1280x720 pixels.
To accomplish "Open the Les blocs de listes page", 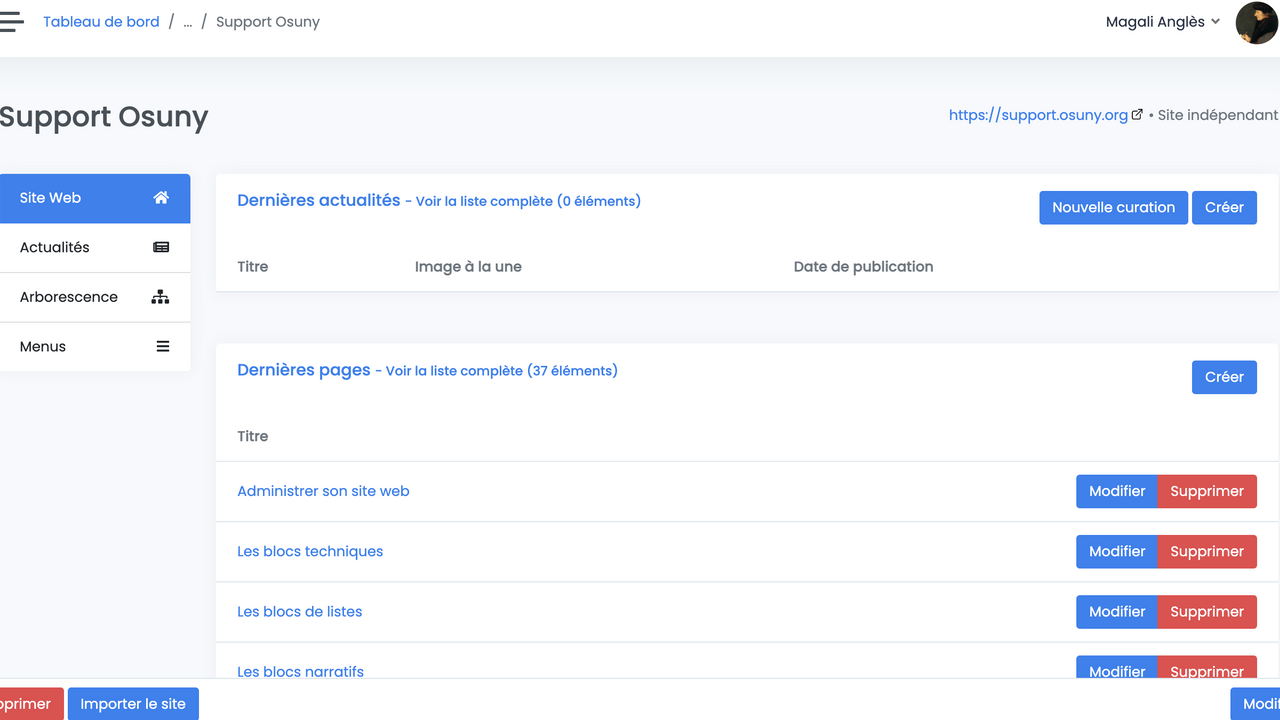I will tap(299, 611).
